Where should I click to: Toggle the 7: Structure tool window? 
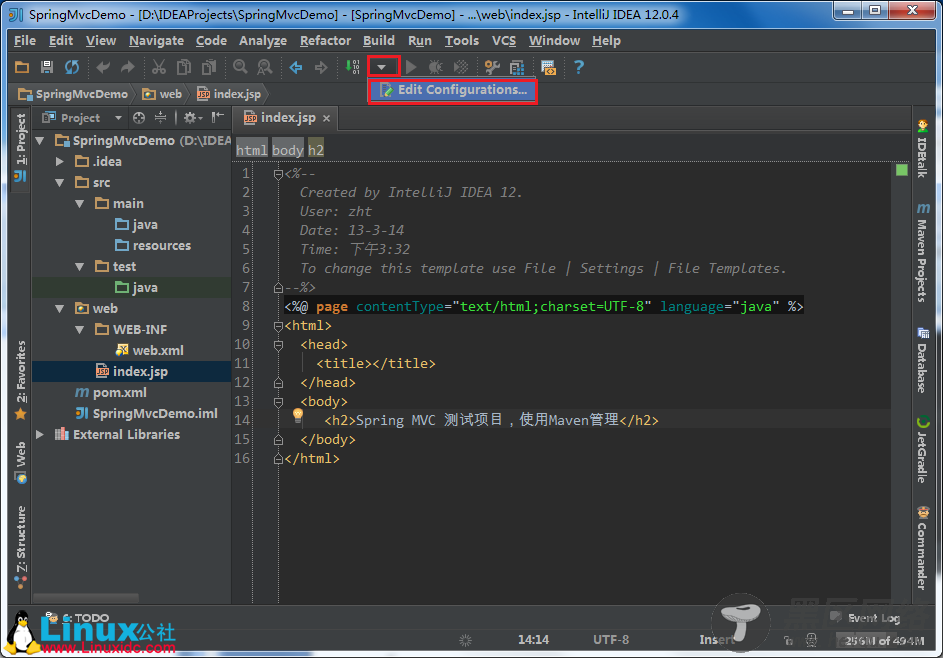coord(20,546)
